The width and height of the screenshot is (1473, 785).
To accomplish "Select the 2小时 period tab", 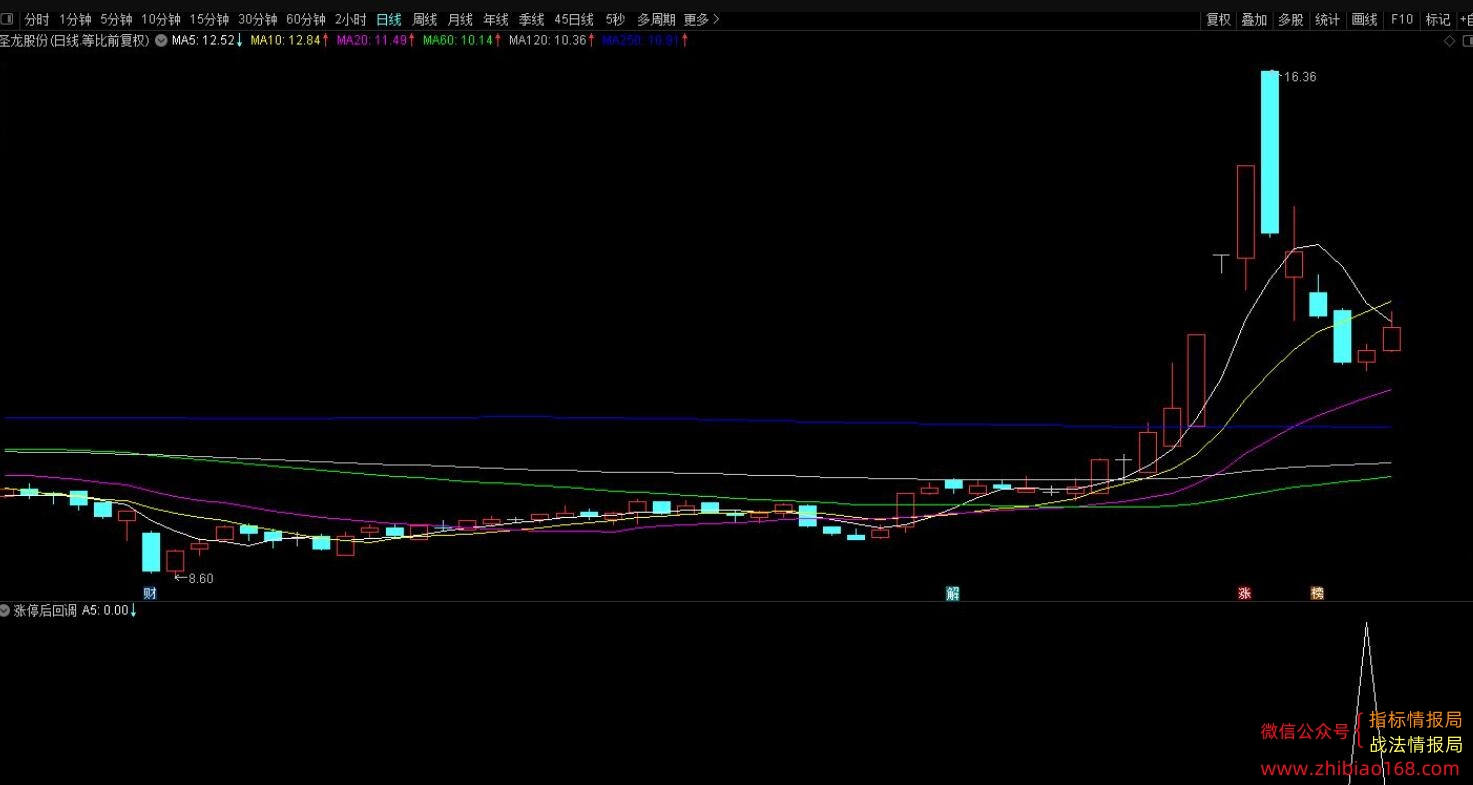I will click(x=350, y=19).
